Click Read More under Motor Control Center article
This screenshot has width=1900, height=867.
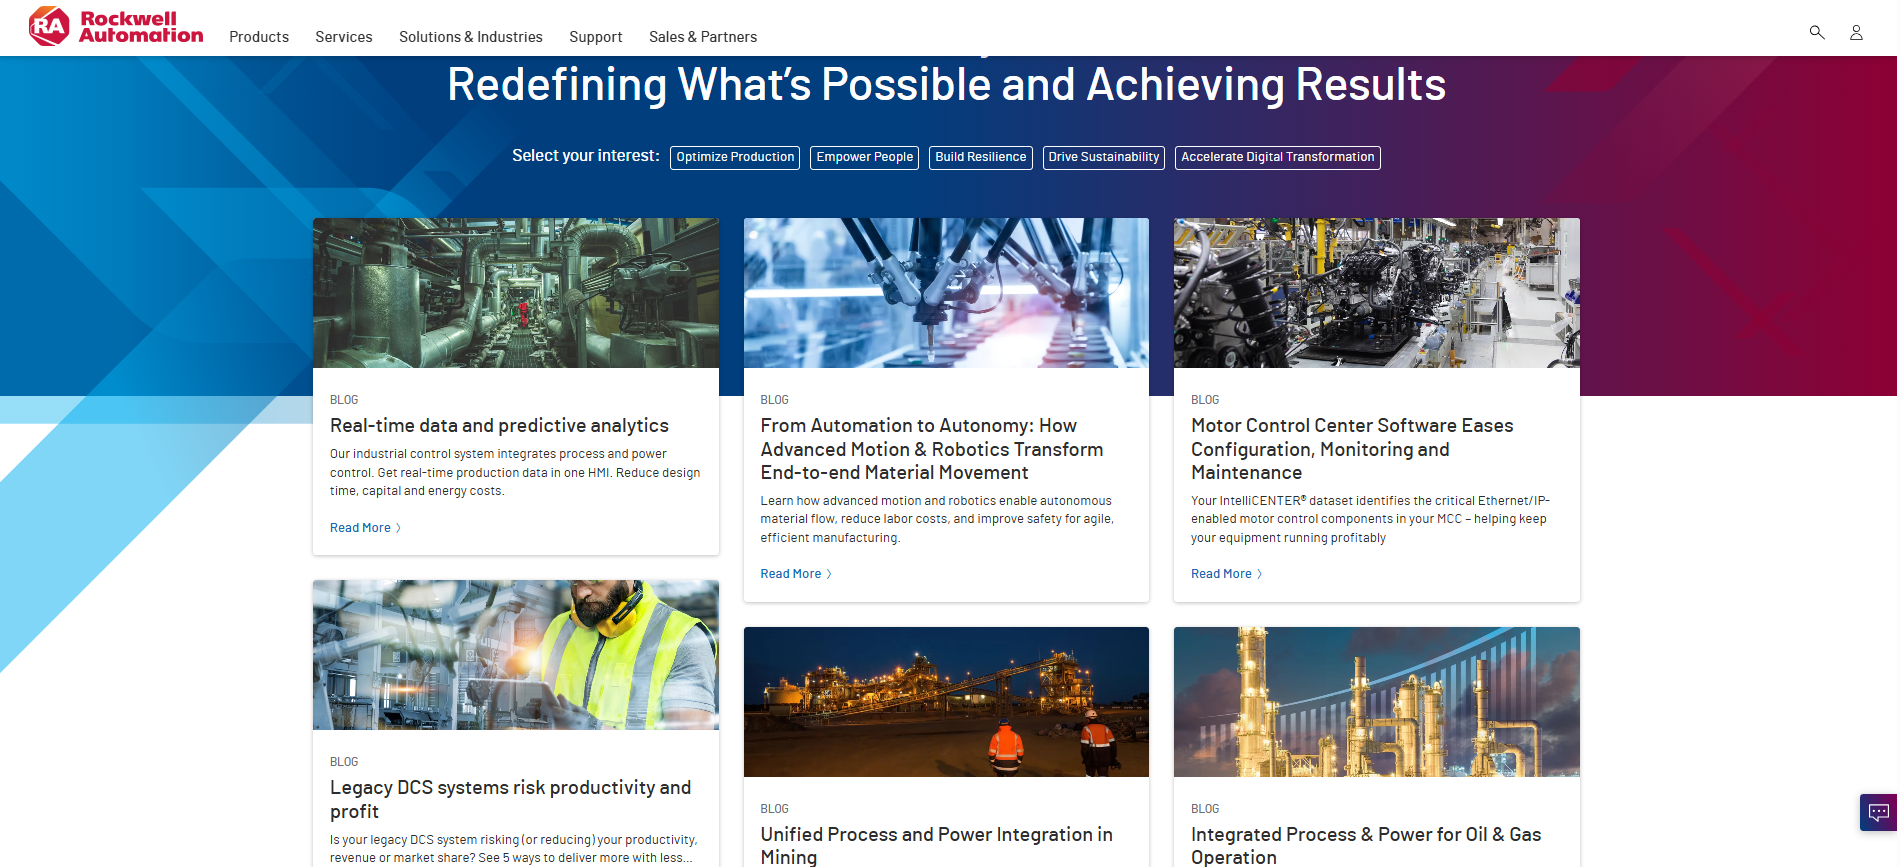coord(1227,574)
